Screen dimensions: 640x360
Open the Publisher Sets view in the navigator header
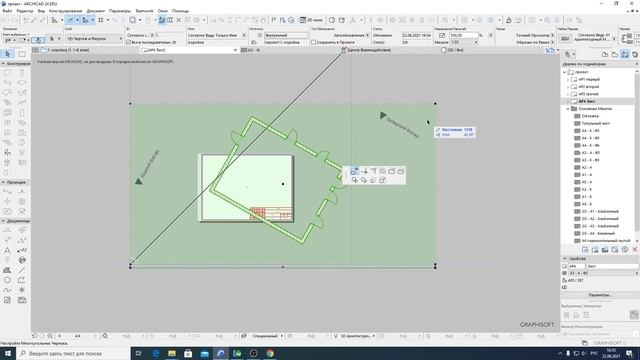pyautogui.click(x=635, y=54)
